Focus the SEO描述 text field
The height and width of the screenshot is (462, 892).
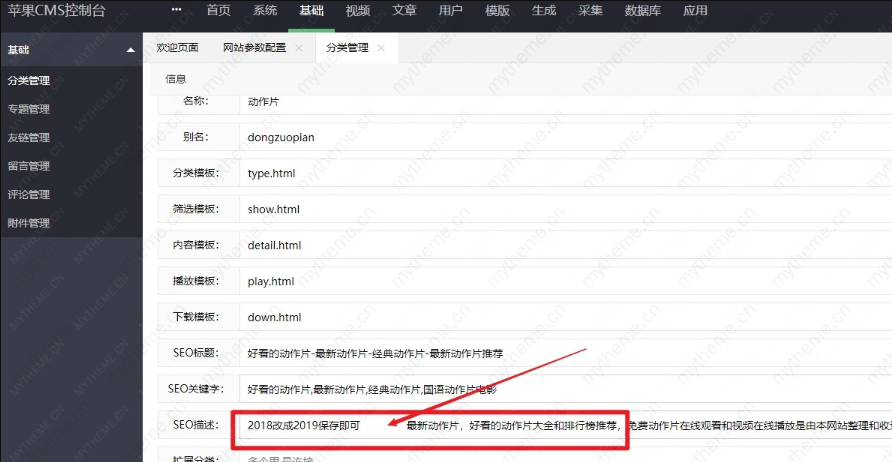[560, 425]
